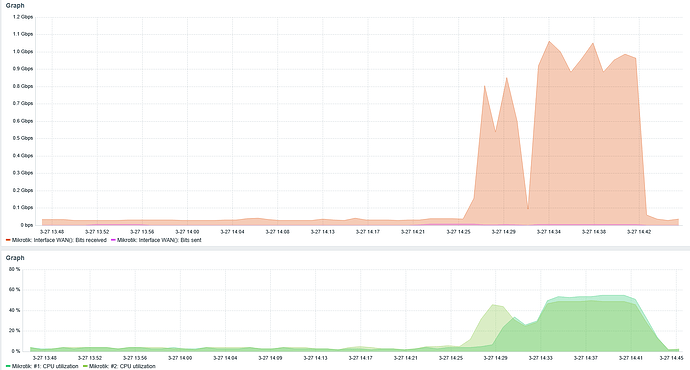This screenshot has height=370, width=690.
Task: Click the 3-27 14:33 time label
Action: tap(540, 358)
